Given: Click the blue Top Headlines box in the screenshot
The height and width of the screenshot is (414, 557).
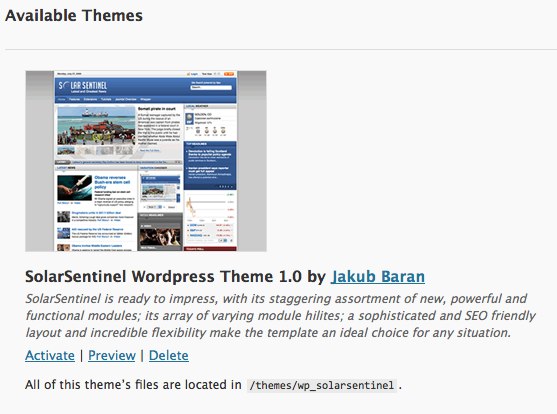Looking at the screenshot, I should (x=210, y=166).
